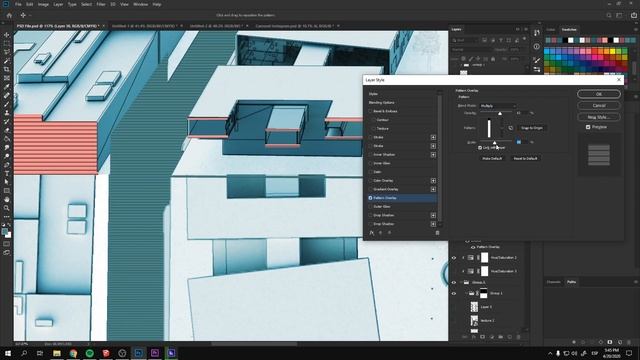Click create new group icon in Layers panel
This screenshot has height=360, width=640.
(x=500, y=337)
